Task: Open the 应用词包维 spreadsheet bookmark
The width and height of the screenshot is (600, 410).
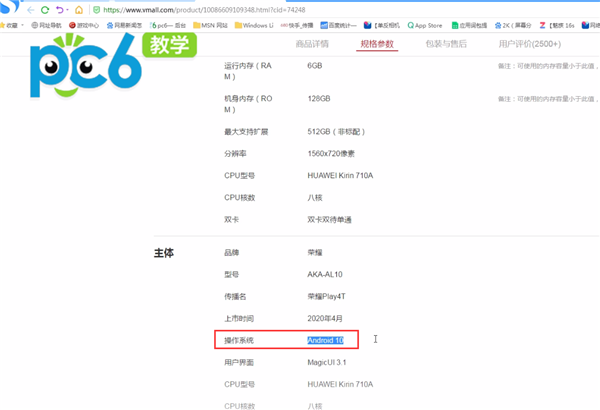Action: 469,25
